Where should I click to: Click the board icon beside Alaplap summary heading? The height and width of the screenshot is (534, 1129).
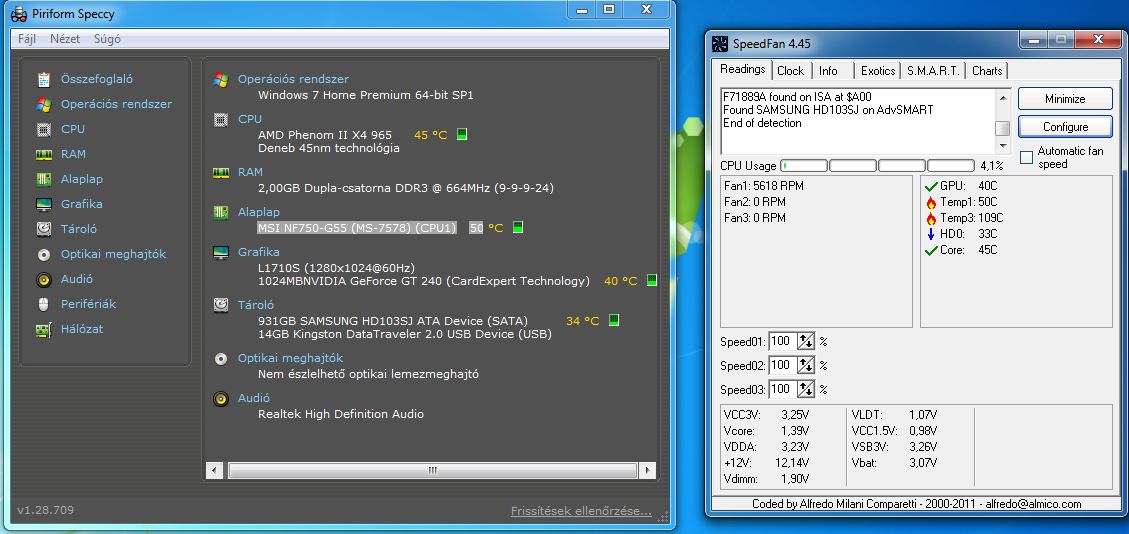[x=221, y=212]
